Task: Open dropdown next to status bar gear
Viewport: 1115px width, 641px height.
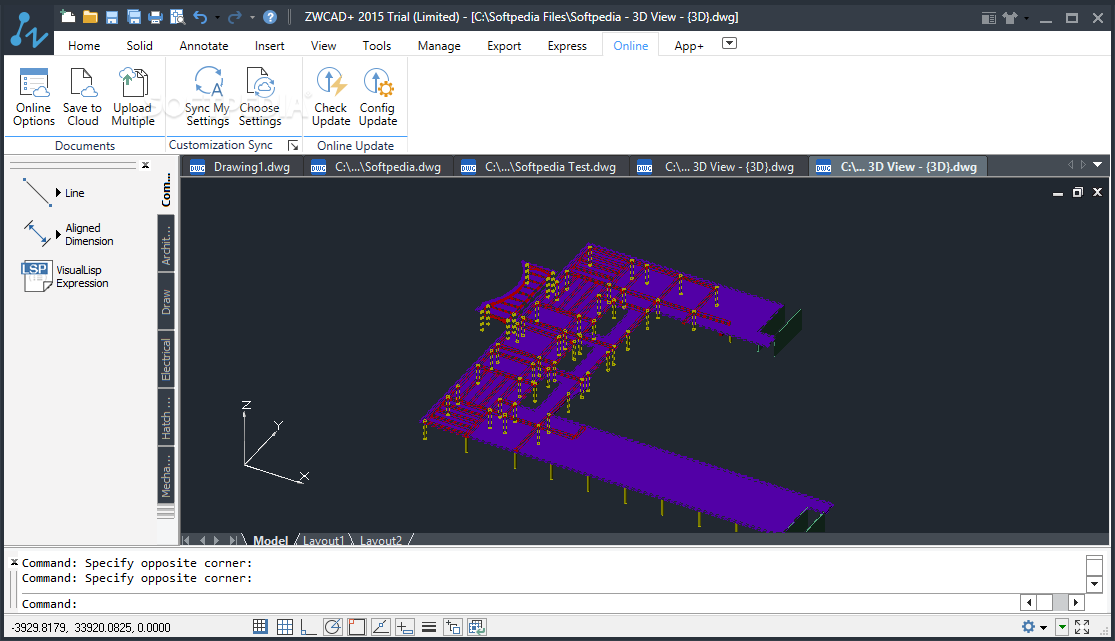Action: click(x=1043, y=627)
